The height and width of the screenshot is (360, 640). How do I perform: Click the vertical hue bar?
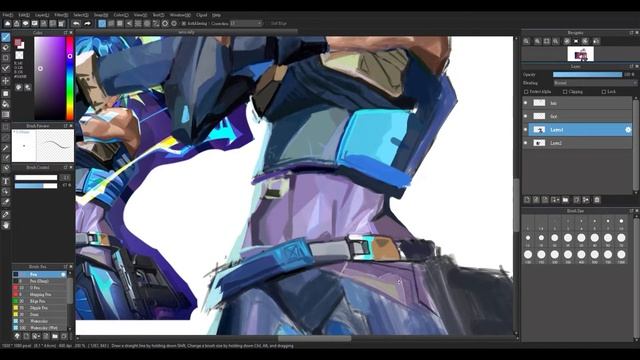[x=70, y=78]
